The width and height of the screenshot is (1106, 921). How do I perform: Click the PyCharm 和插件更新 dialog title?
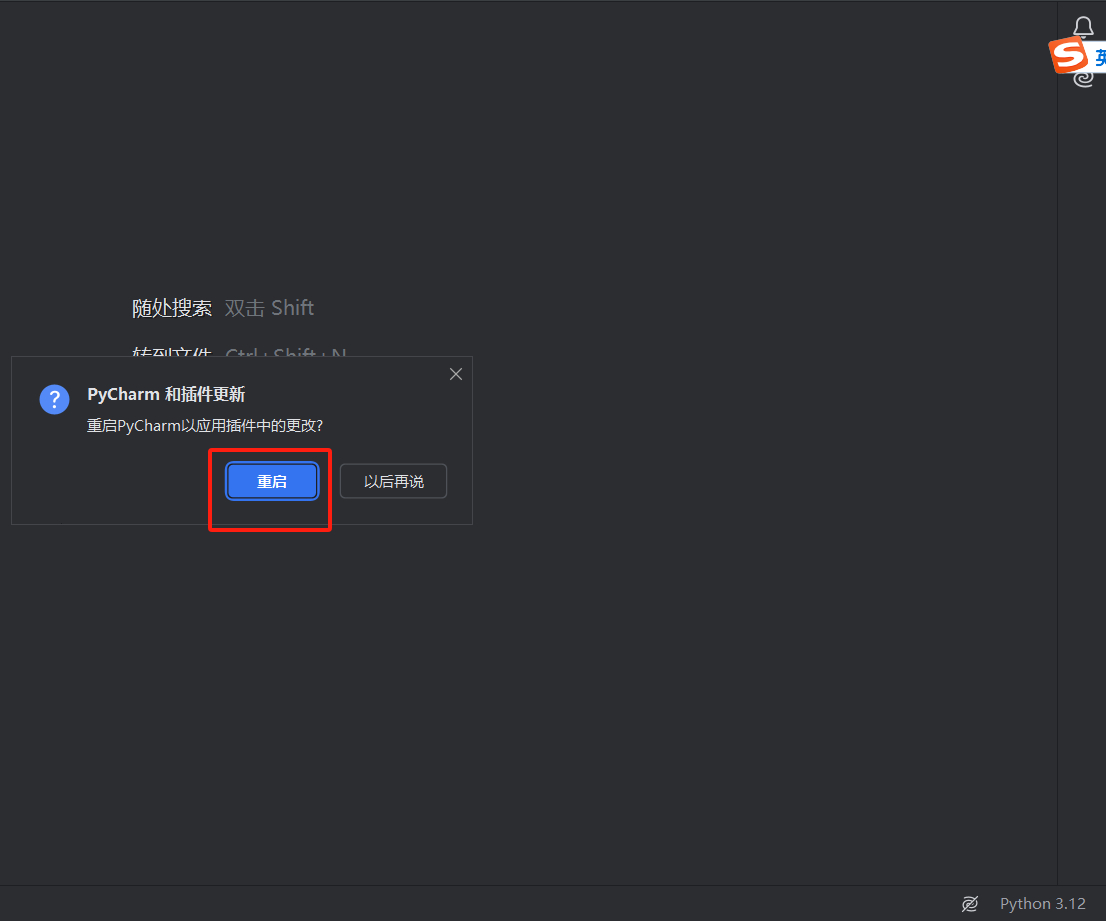166,394
